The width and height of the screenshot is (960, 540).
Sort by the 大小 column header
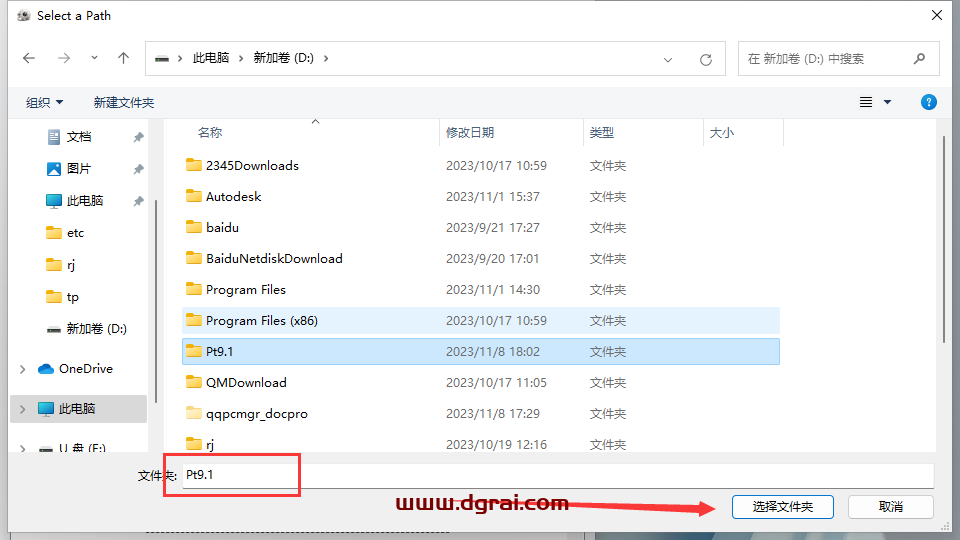(721, 133)
